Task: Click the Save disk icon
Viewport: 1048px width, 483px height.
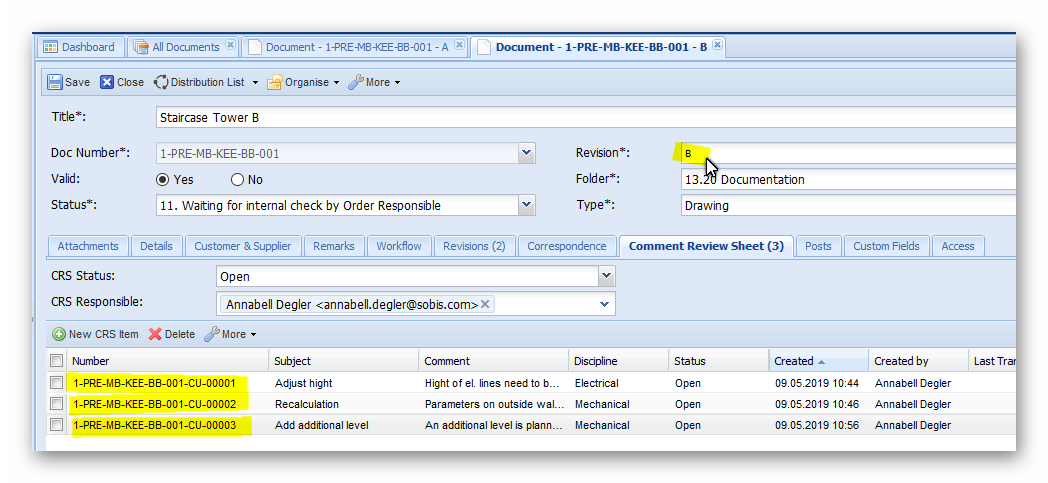Action: (x=53, y=82)
